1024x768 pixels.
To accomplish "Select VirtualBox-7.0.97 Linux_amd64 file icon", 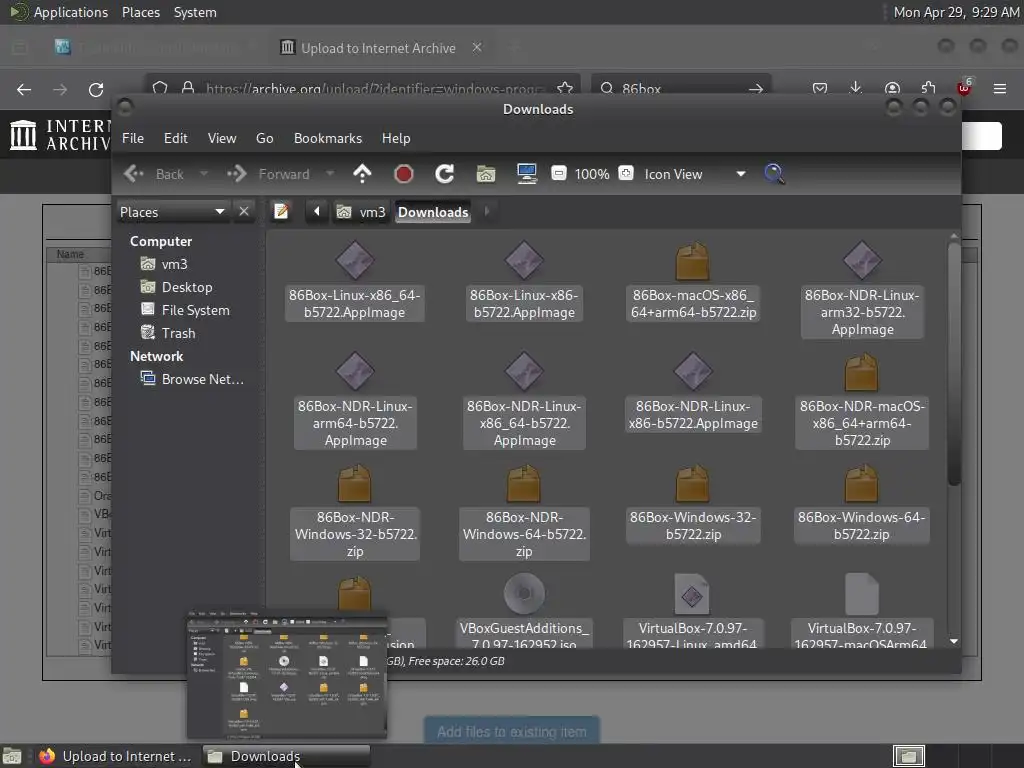I will (x=692, y=594).
